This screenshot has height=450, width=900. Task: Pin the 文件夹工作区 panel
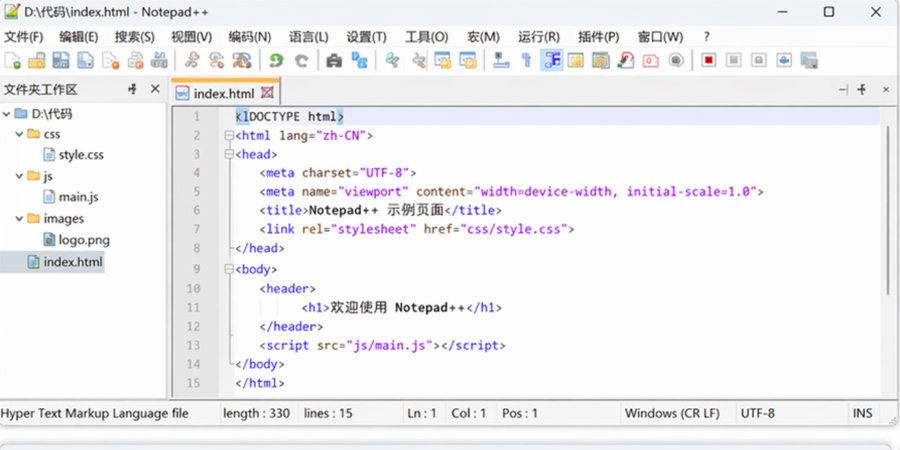coord(133,89)
